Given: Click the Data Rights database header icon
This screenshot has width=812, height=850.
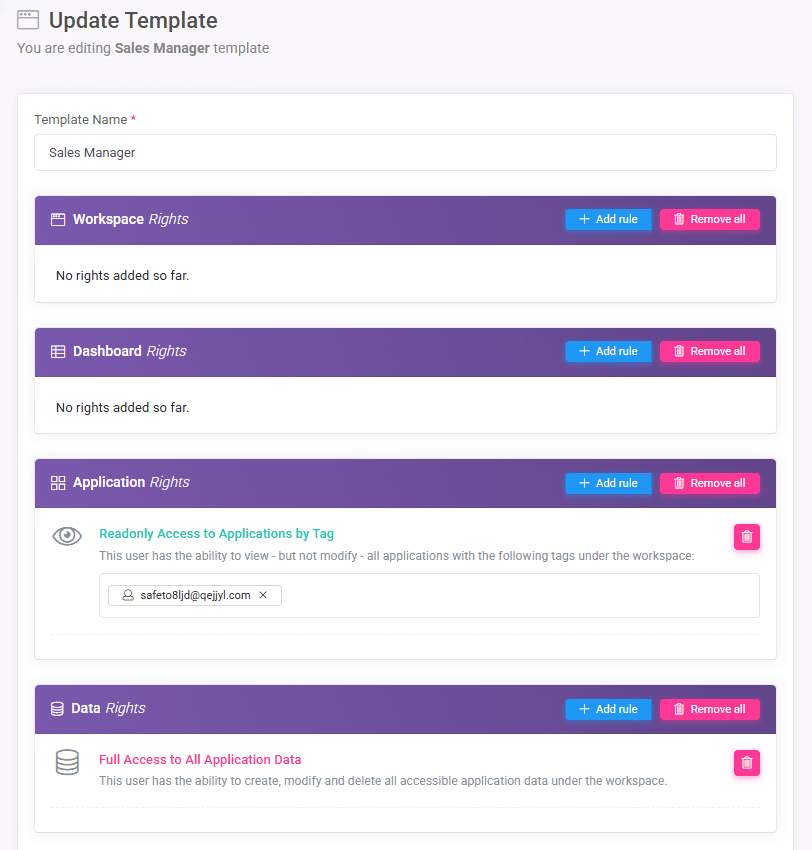Looking at the screenshot, I should pos(57,709).
